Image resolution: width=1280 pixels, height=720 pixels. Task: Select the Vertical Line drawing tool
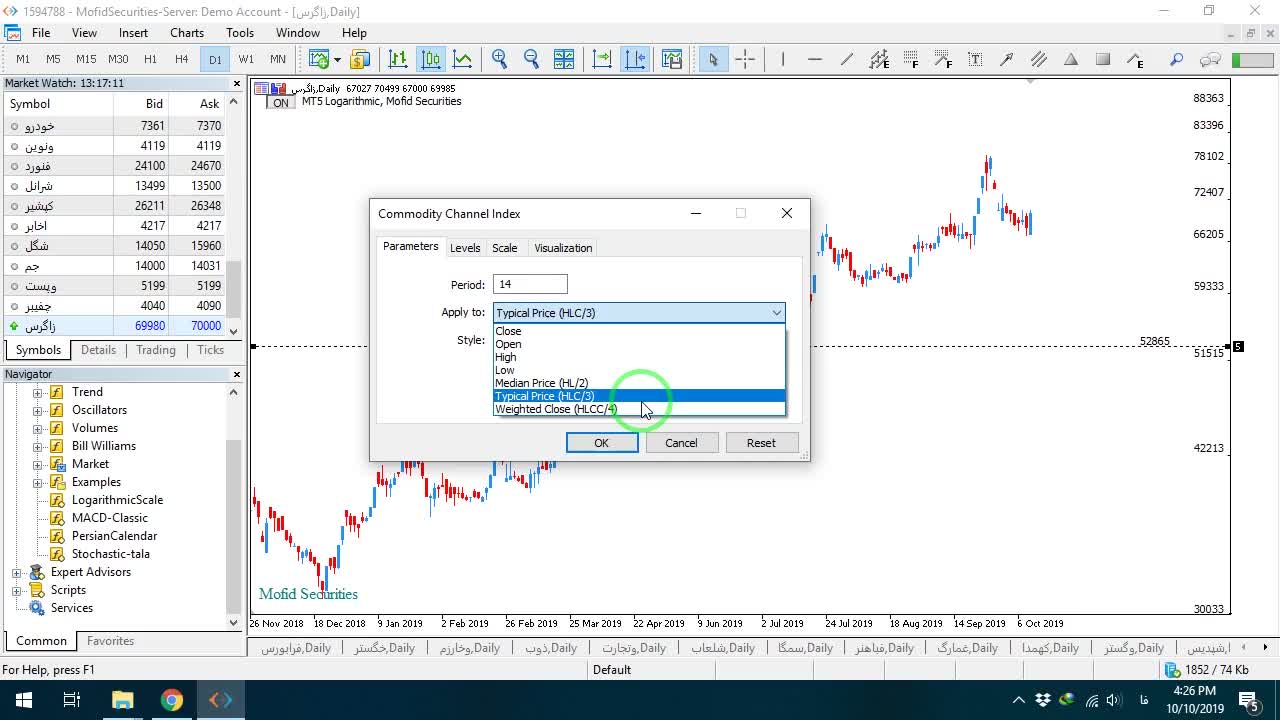point(783,59)
